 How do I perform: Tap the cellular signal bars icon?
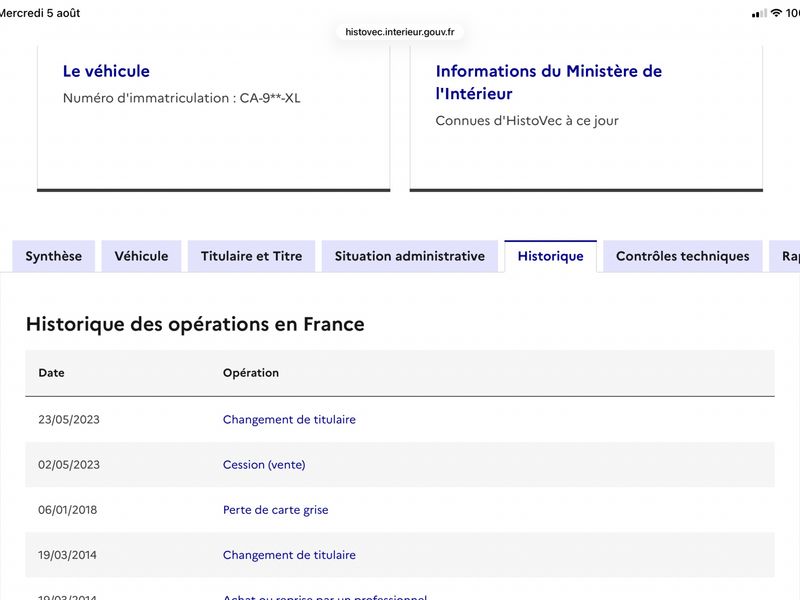pos(759,13)
